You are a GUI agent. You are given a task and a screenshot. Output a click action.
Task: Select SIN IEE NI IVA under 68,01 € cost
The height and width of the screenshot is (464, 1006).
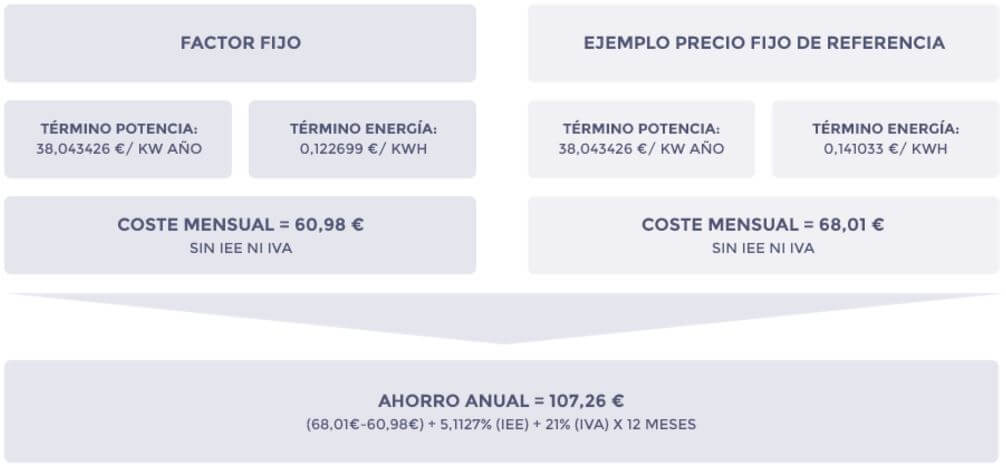[763, 248]
